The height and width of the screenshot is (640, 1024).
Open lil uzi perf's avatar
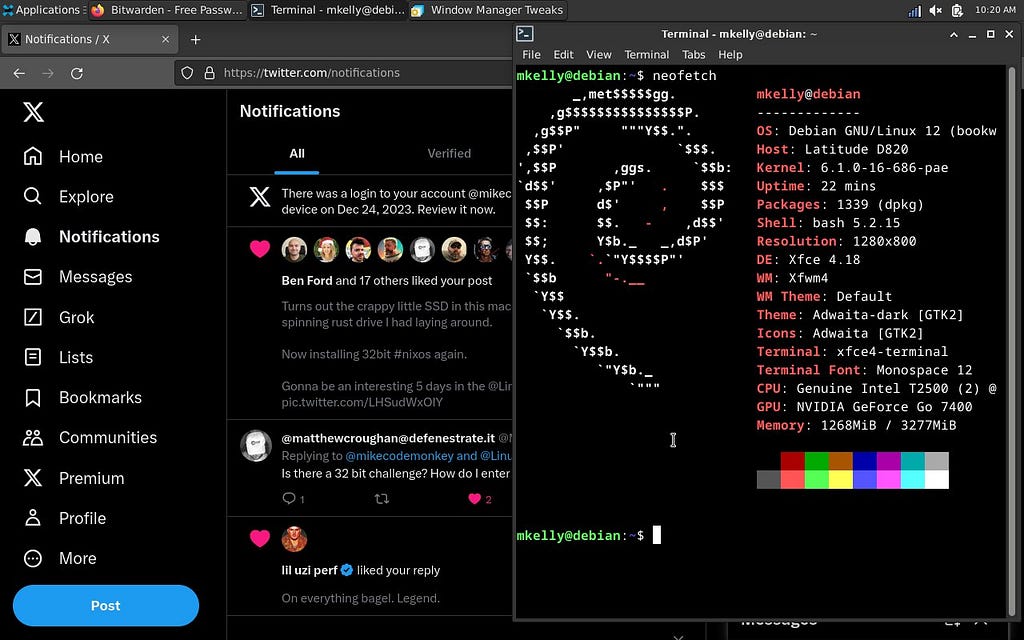coord(295,539)
